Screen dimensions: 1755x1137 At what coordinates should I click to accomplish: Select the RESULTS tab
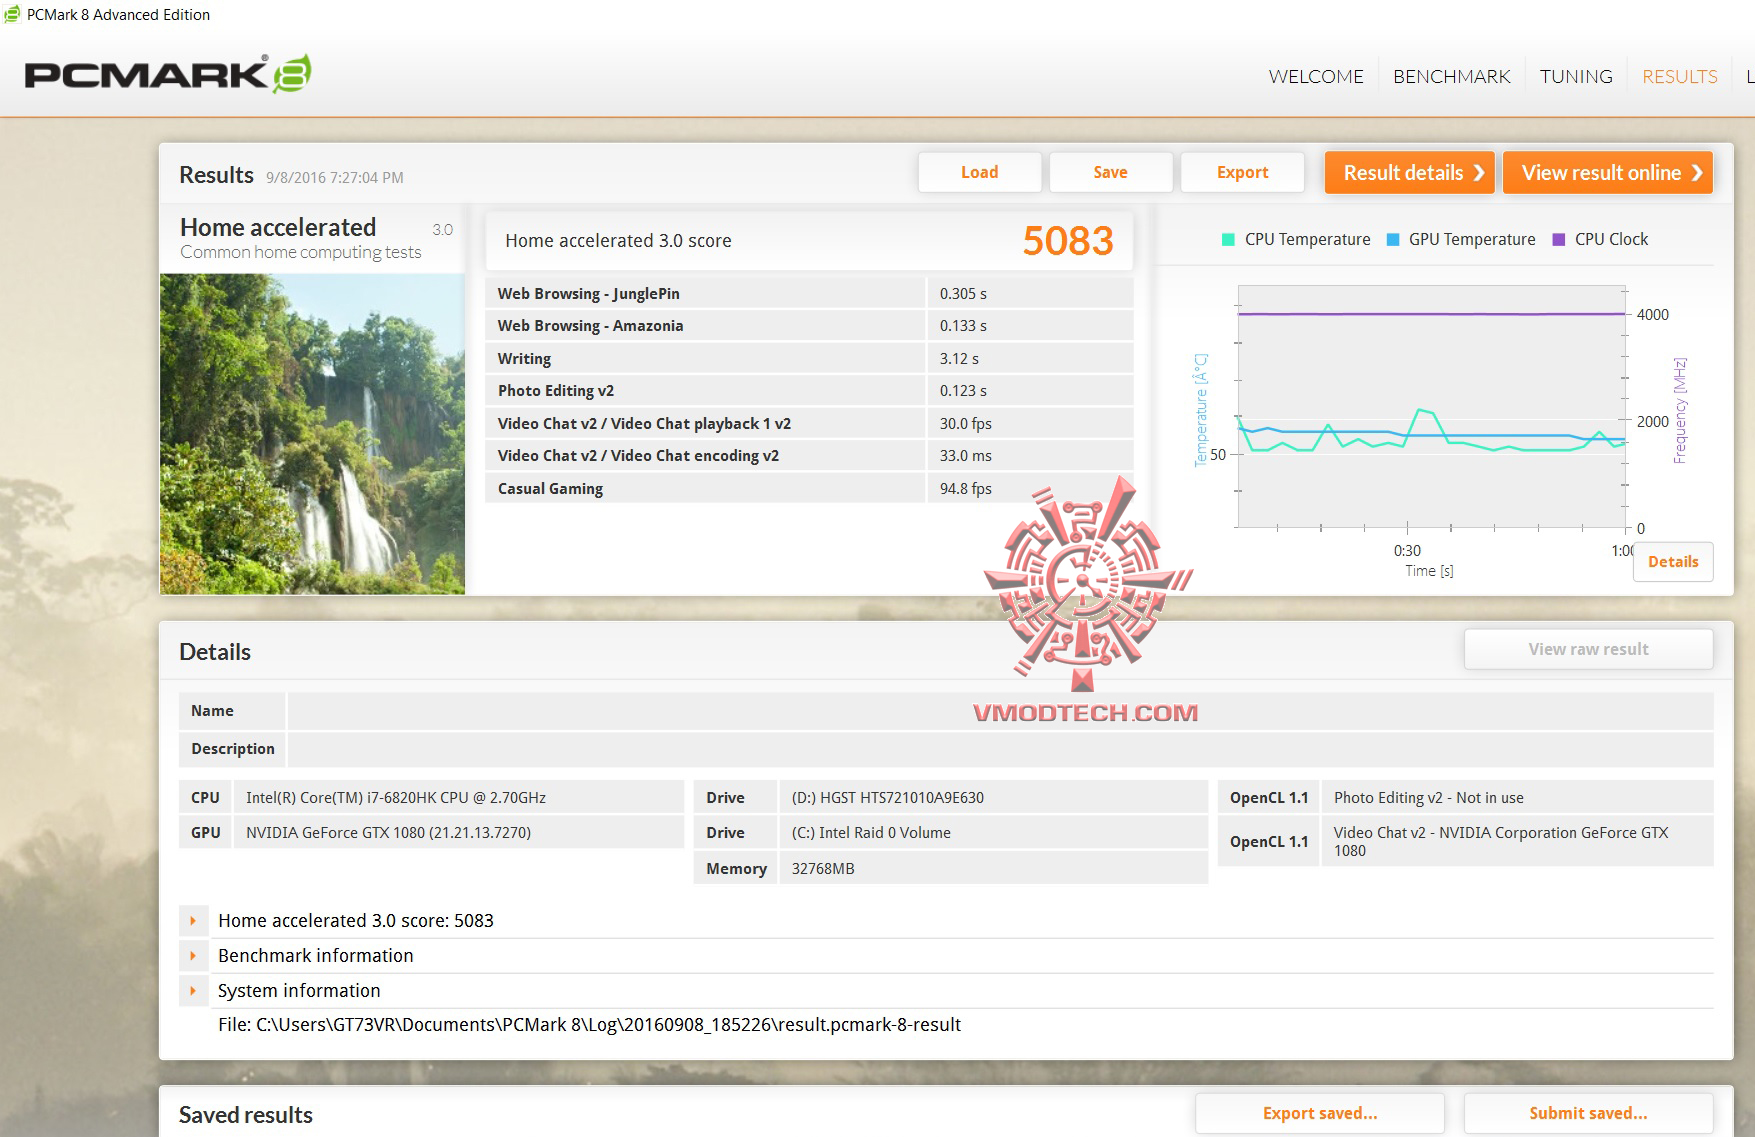point(1679,77)
